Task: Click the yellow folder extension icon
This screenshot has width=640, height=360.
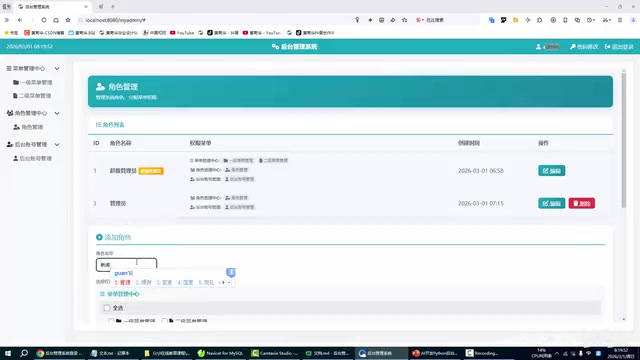Action: (516, 20)
